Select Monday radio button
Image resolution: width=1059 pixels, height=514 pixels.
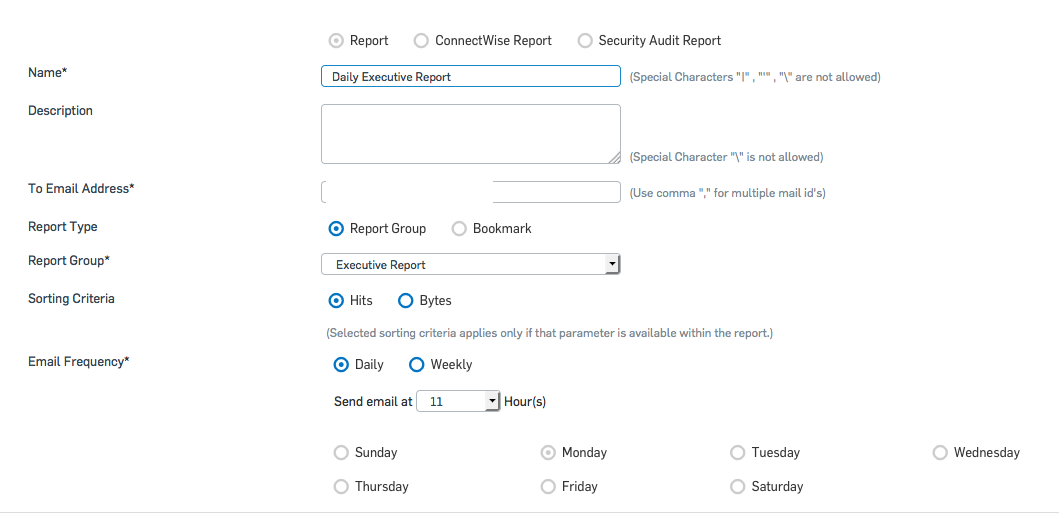click(x=548, y=453)
